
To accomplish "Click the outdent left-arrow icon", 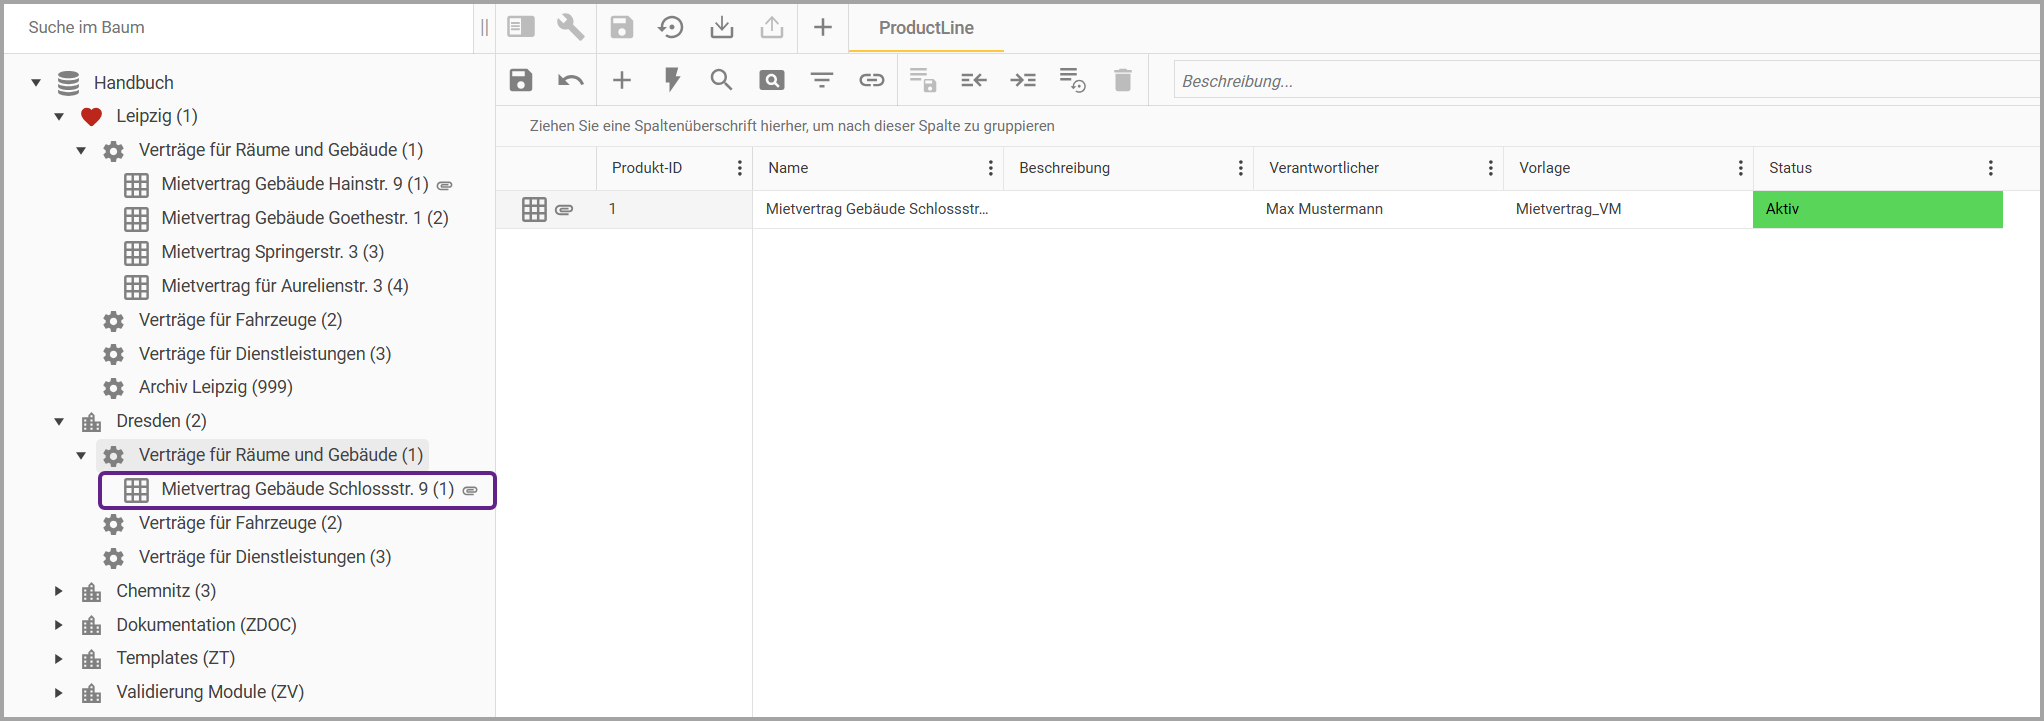I will click(x=973, y=80).
